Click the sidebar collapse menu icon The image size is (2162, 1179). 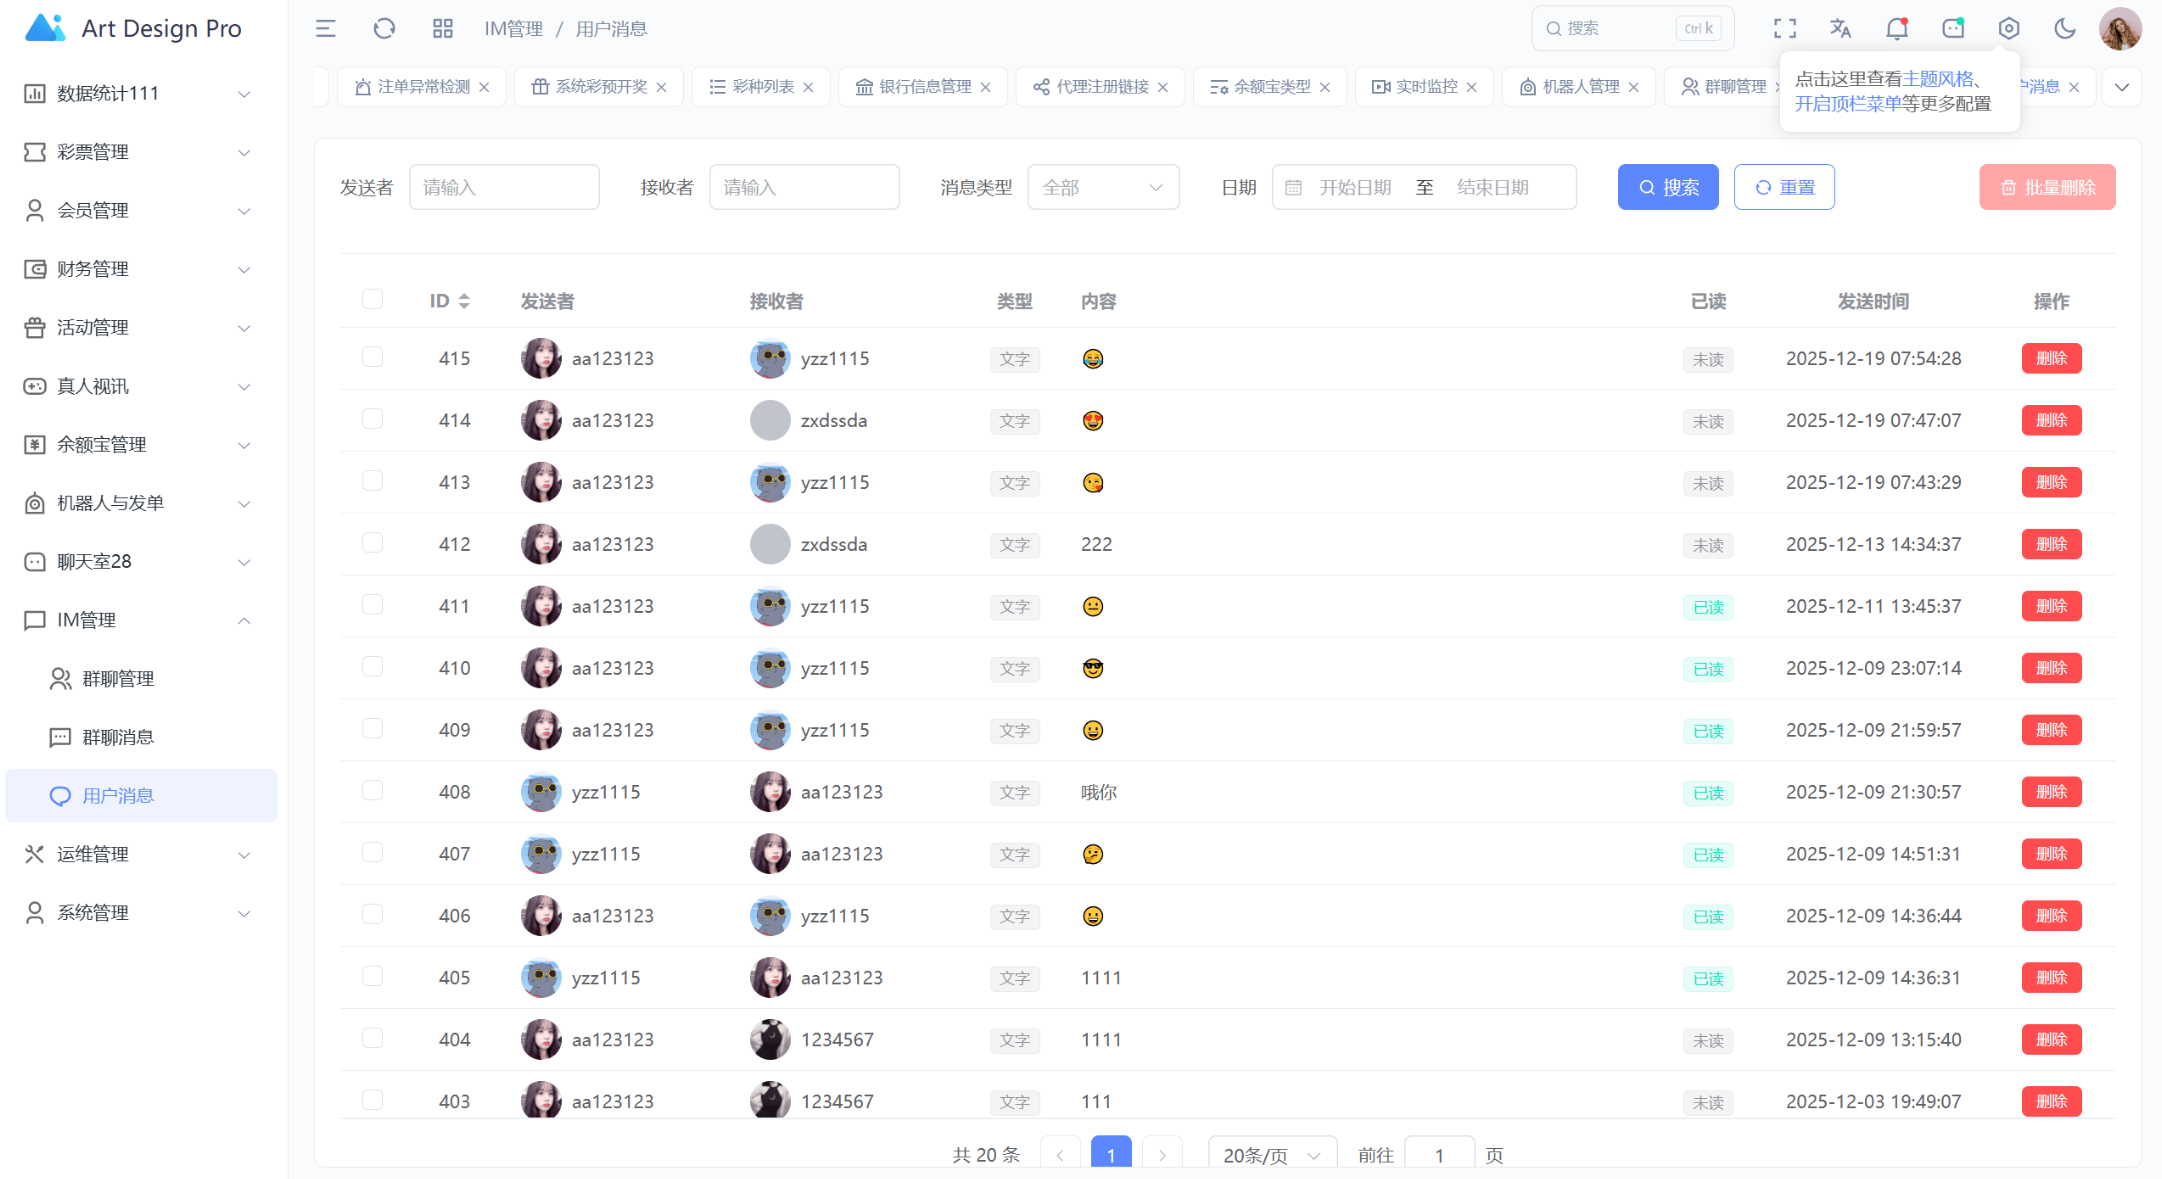tap(326, 29)
